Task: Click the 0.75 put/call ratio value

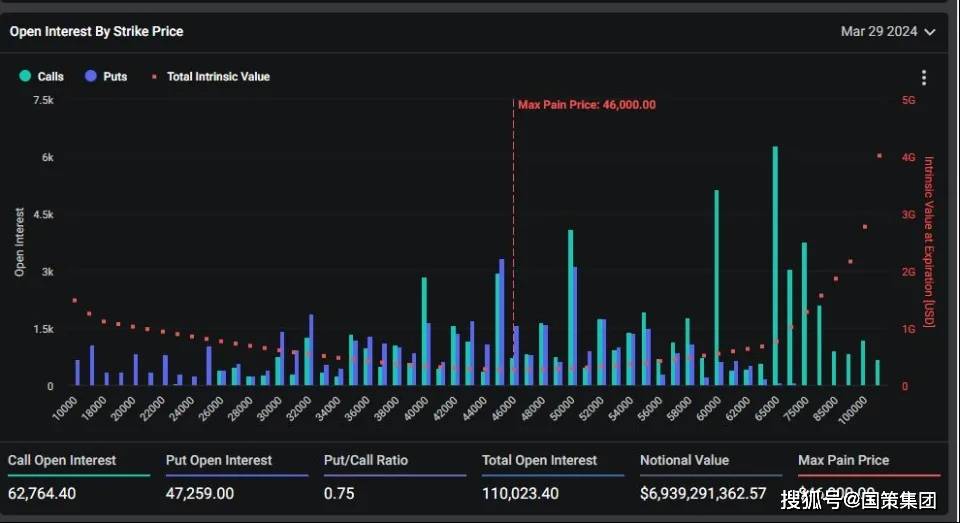Action: [339, 494]
